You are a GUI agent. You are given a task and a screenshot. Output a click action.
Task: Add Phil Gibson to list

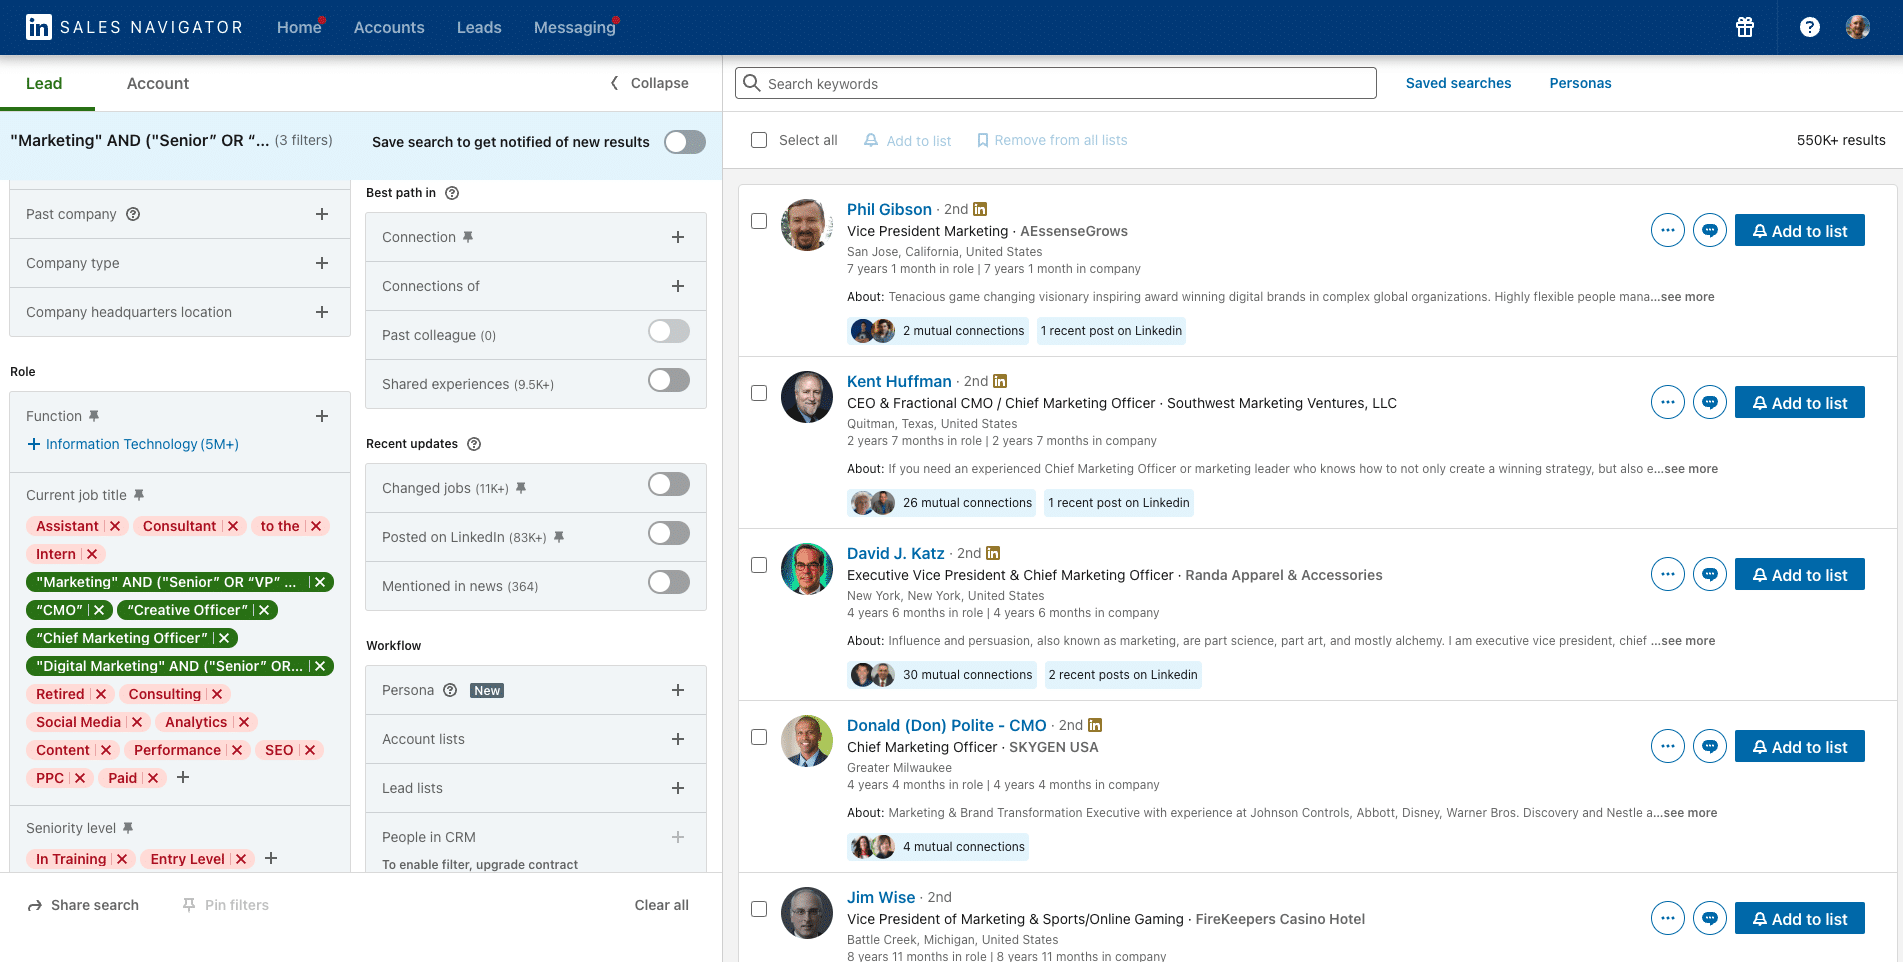tap(1800, 230)
